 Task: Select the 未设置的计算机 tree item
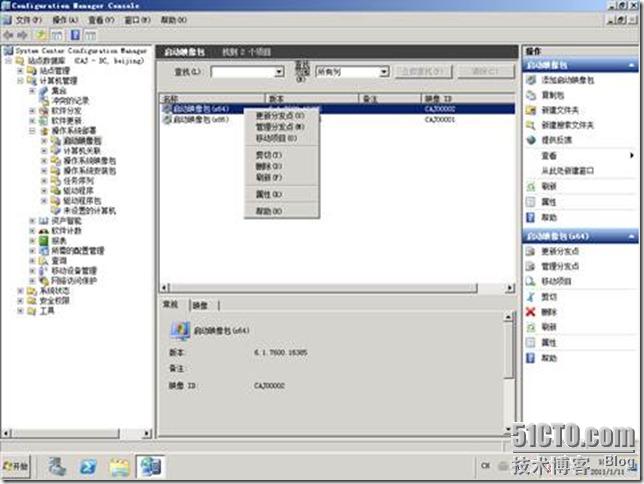[90, 211]
